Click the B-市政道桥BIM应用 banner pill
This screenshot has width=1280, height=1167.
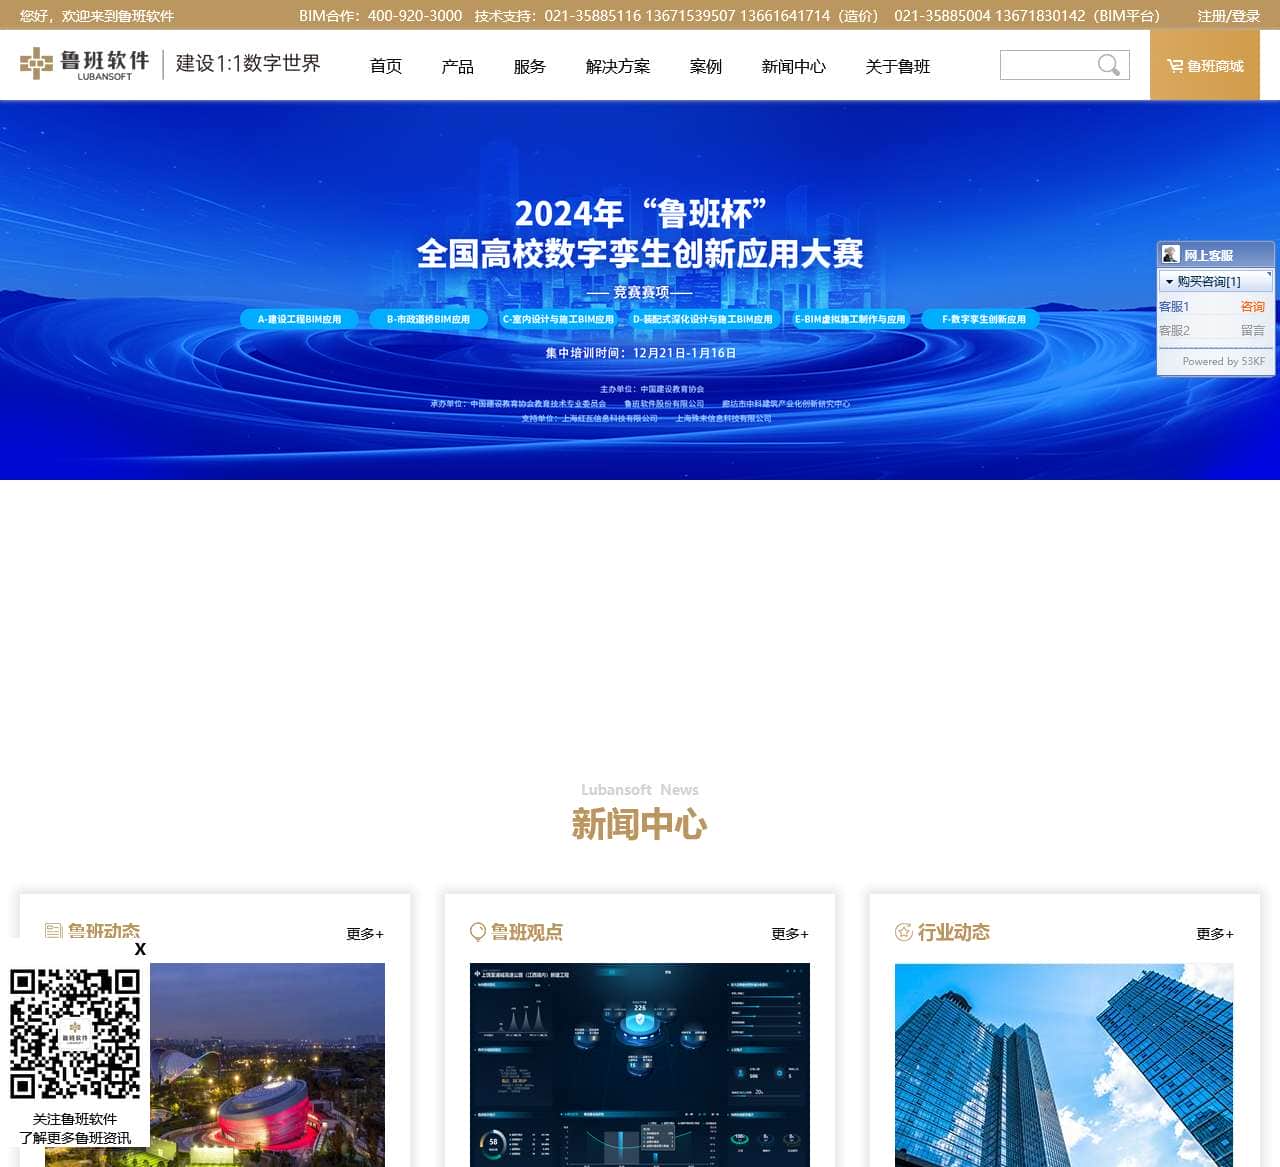[x=428, y=319]
